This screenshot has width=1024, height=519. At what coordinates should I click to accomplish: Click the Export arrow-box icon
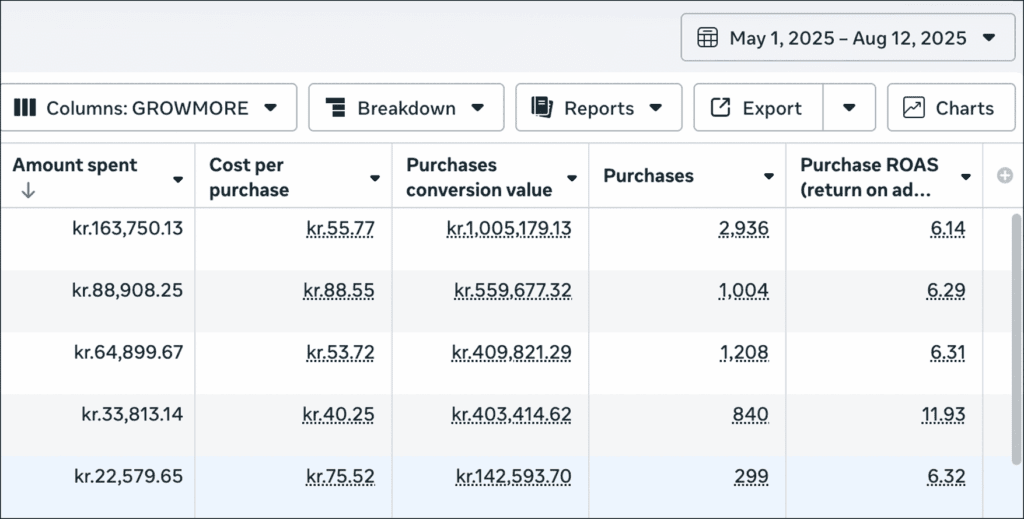(x=720, y=108)
